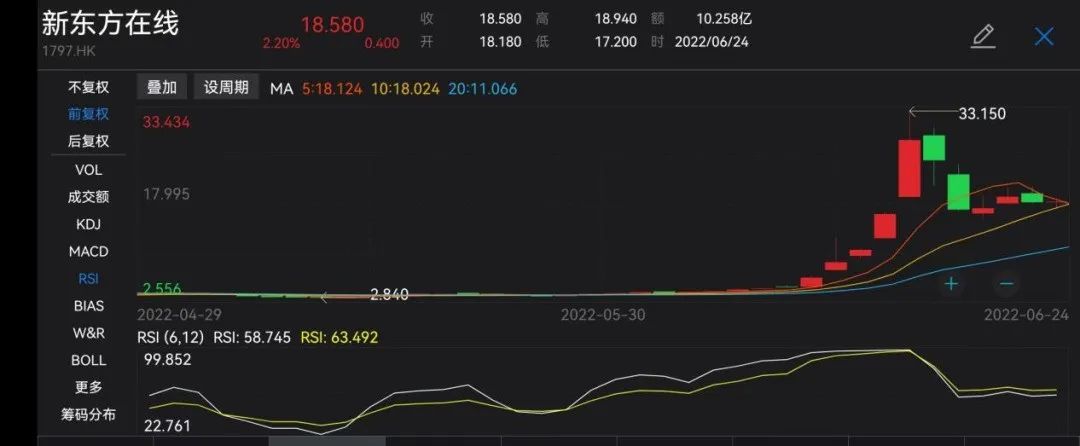Image resolution: width=1080 pixels, height=446 pixels.
Task: Expand 更多 for more indicators
Action: (x=88, y=386)
